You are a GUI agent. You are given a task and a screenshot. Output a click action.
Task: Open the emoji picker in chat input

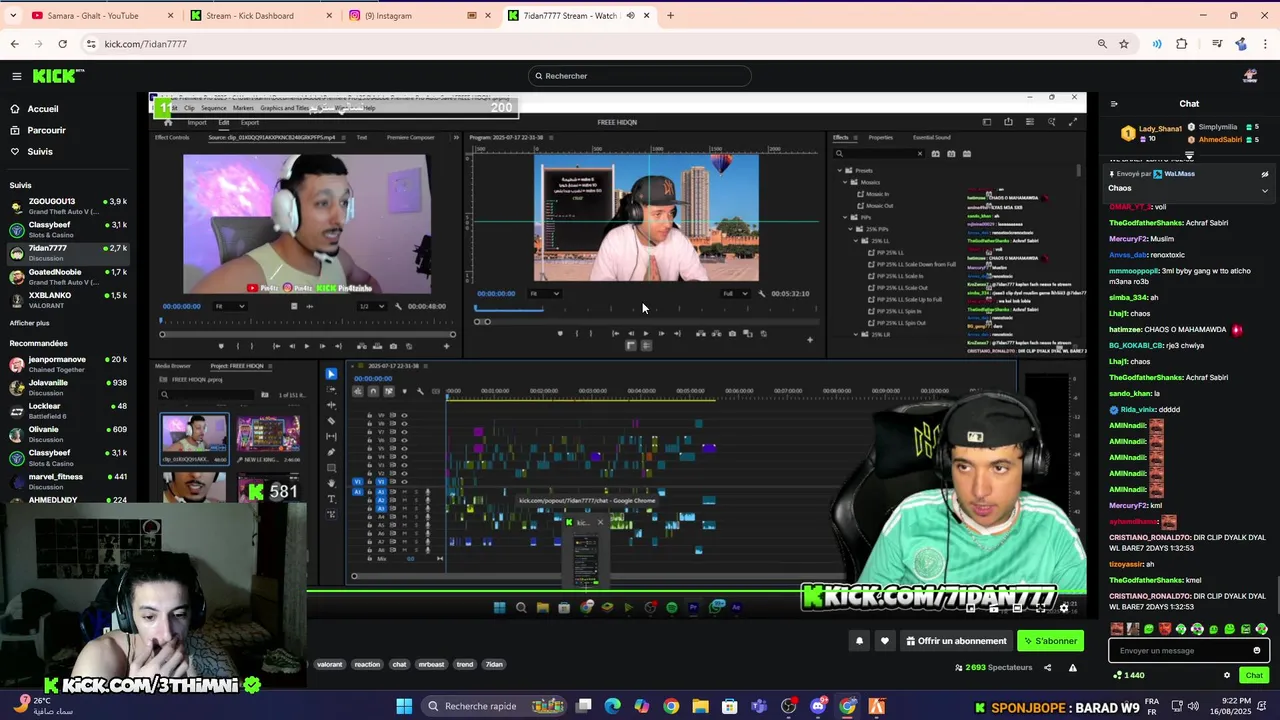(1257, 651)
